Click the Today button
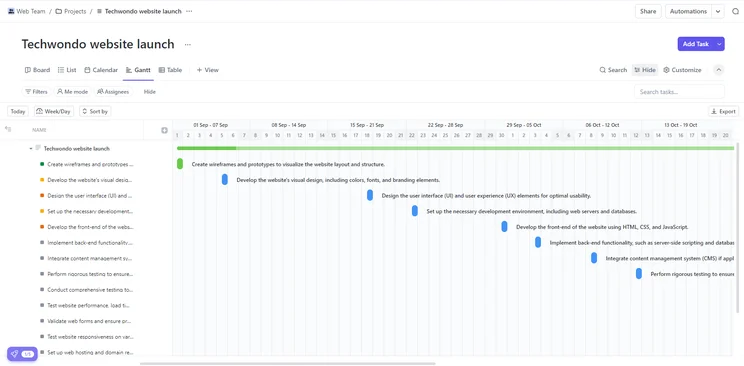 pos(18,112)
